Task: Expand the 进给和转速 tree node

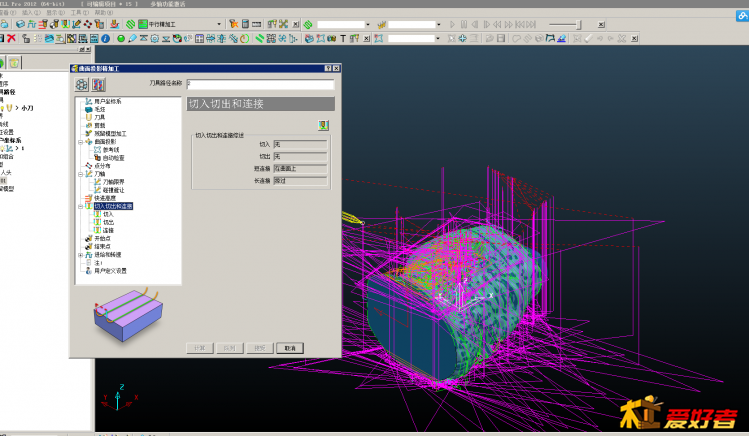Action: 80,255
